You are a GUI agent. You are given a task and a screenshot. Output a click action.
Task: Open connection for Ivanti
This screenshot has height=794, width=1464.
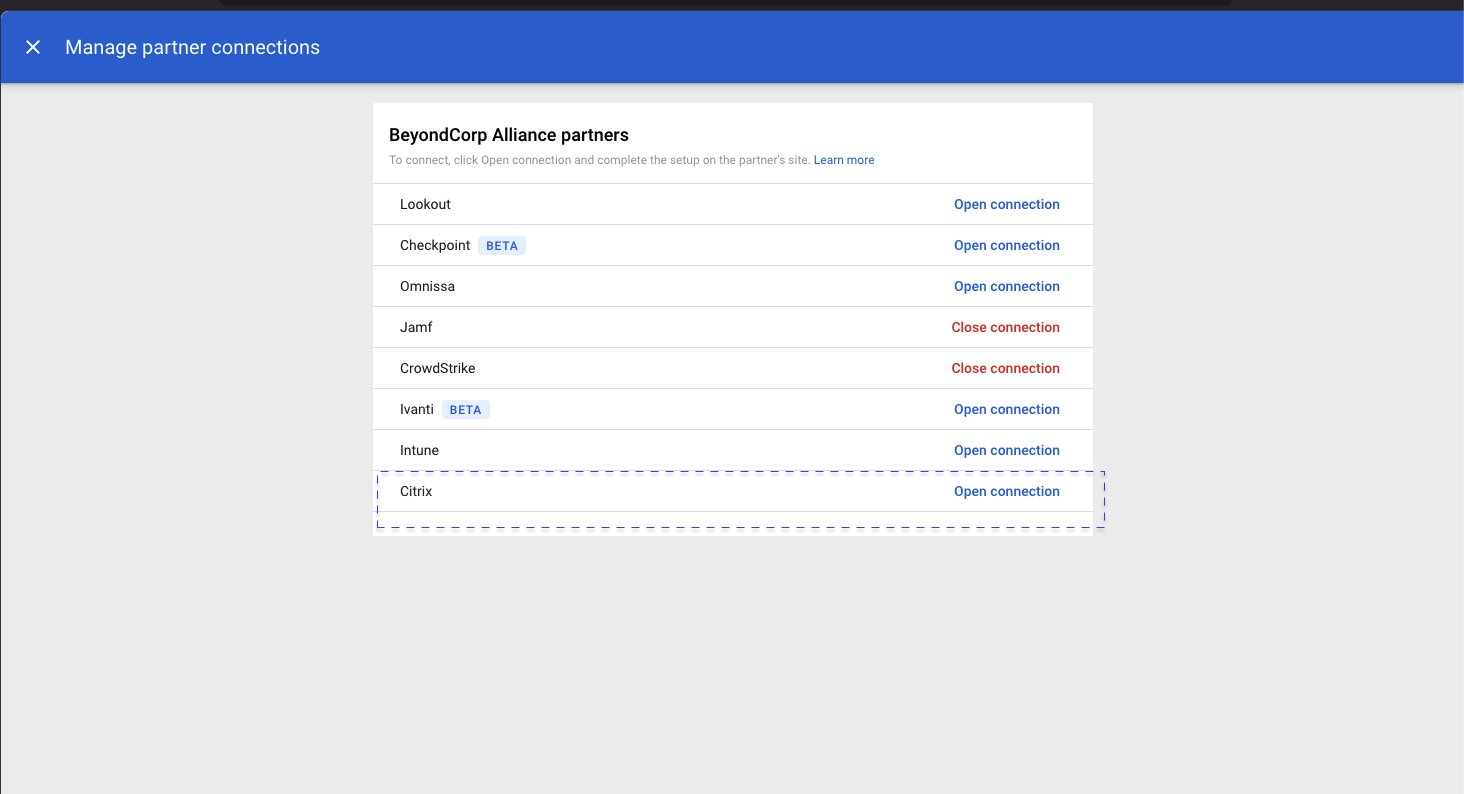1006,409
